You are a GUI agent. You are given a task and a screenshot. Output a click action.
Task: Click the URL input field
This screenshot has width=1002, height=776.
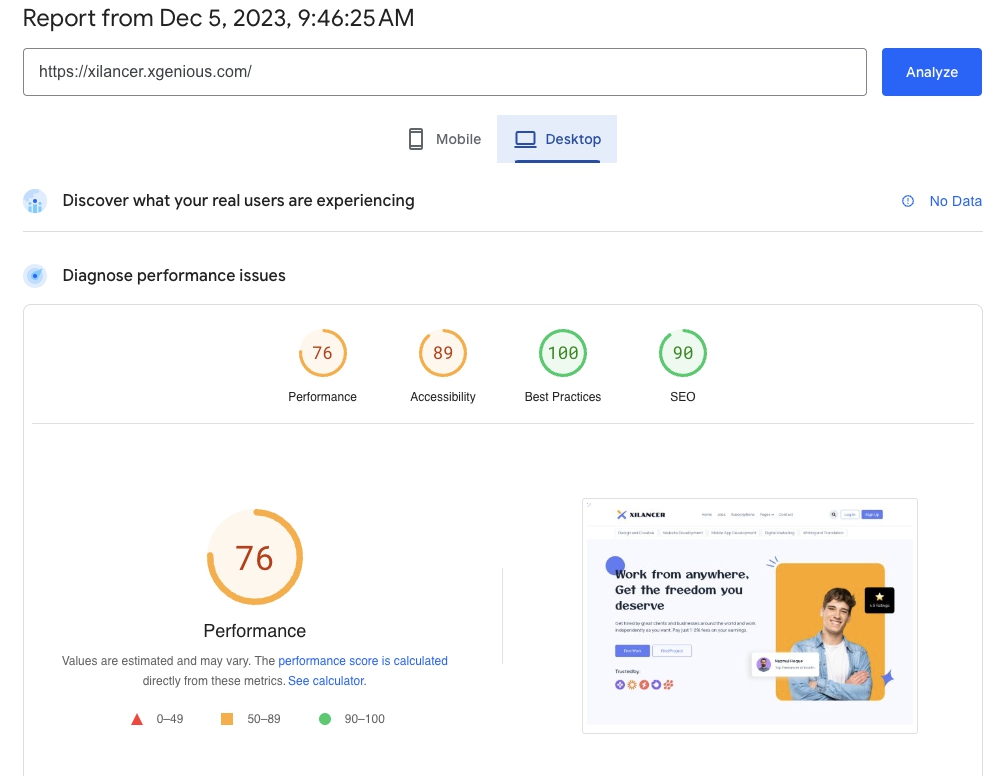coord(445,72)
